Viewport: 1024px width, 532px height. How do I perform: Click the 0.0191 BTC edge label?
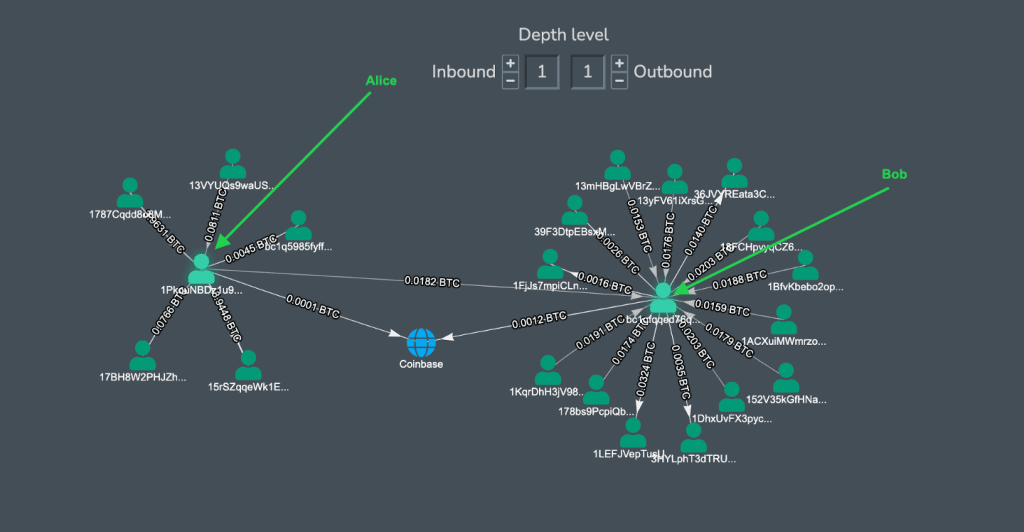tap(600, 333)
